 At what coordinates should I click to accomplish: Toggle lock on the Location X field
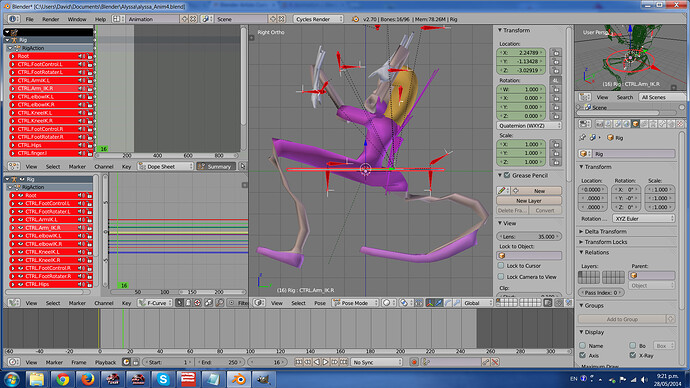[556, 52]
